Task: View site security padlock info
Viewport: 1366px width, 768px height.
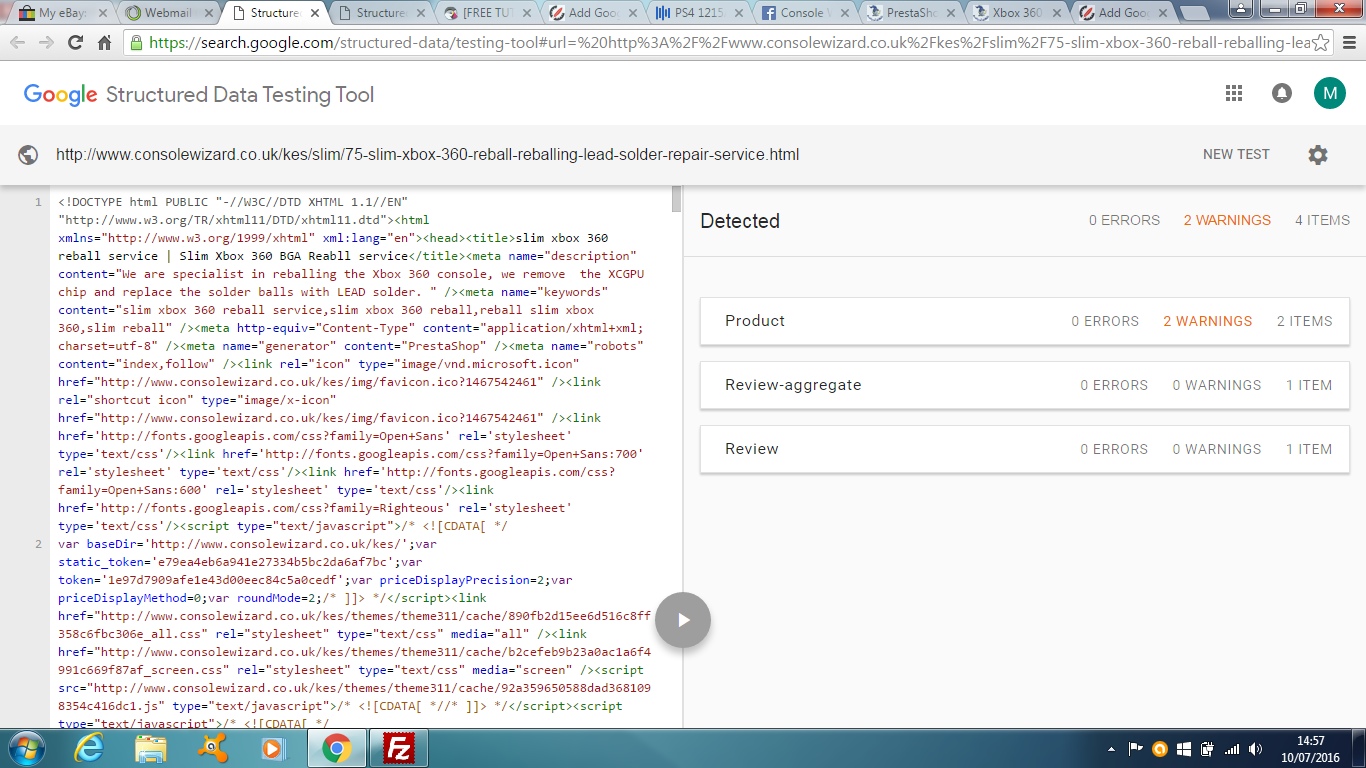Action: [136, 43]
